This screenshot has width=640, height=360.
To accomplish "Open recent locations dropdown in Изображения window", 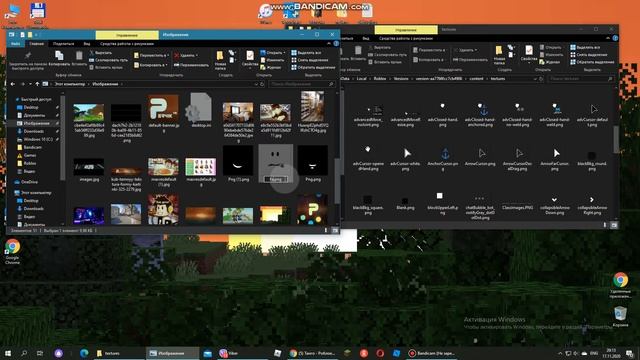I will 30,84.
